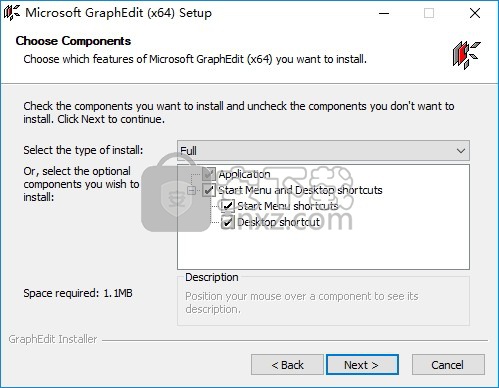Click the dropdown chevron arrow

click(x=461, y=151)
